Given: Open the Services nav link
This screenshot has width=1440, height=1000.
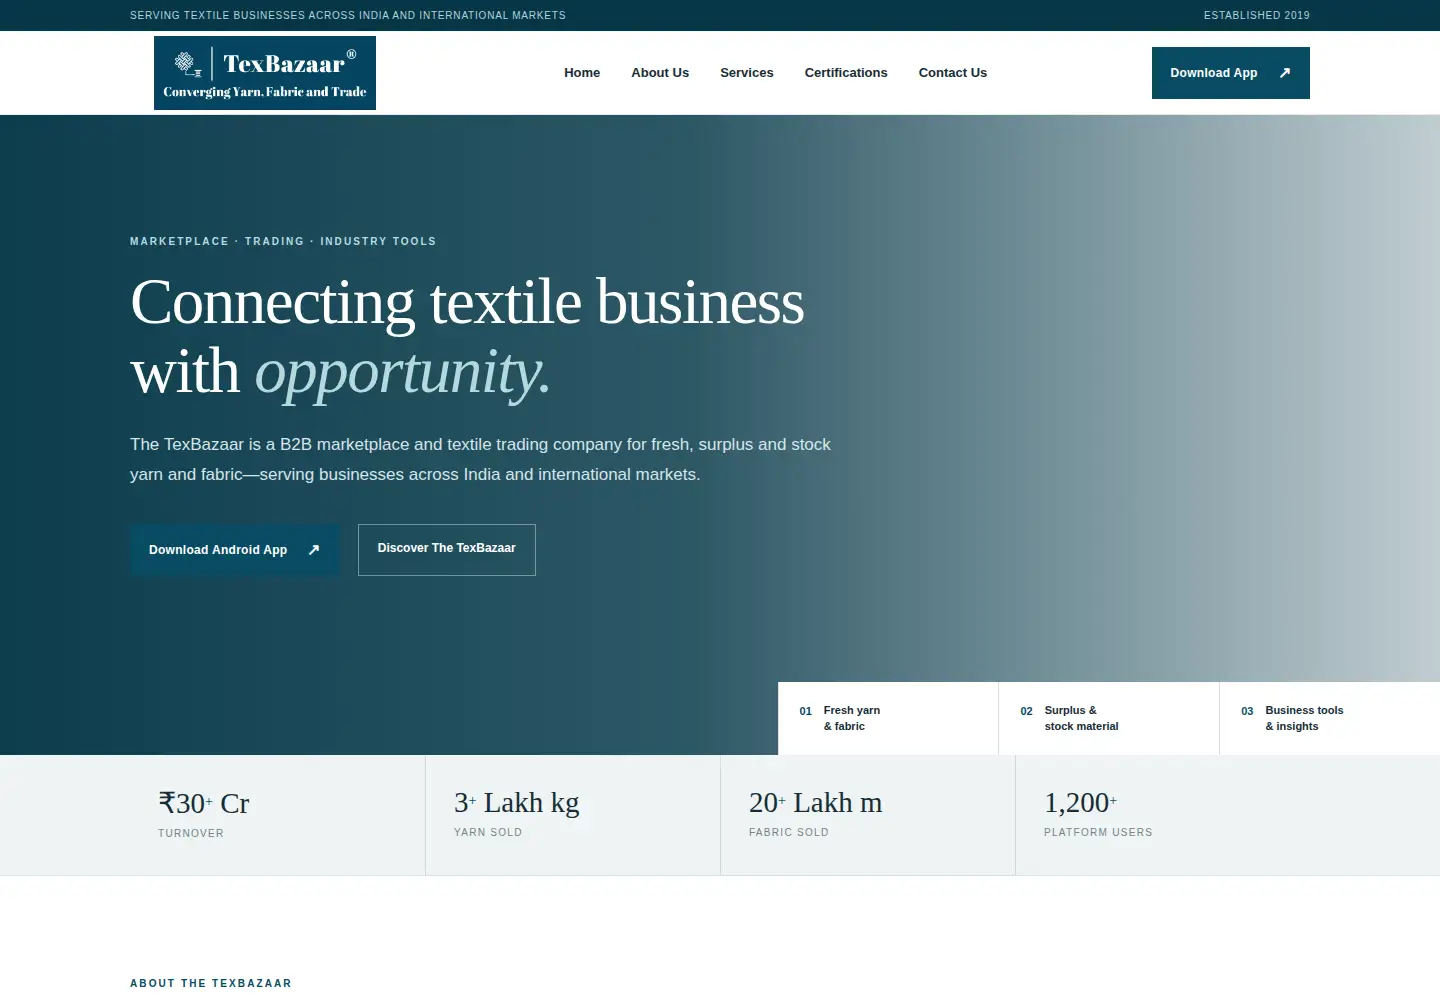Looking at the screenshot, I should 747,73.
